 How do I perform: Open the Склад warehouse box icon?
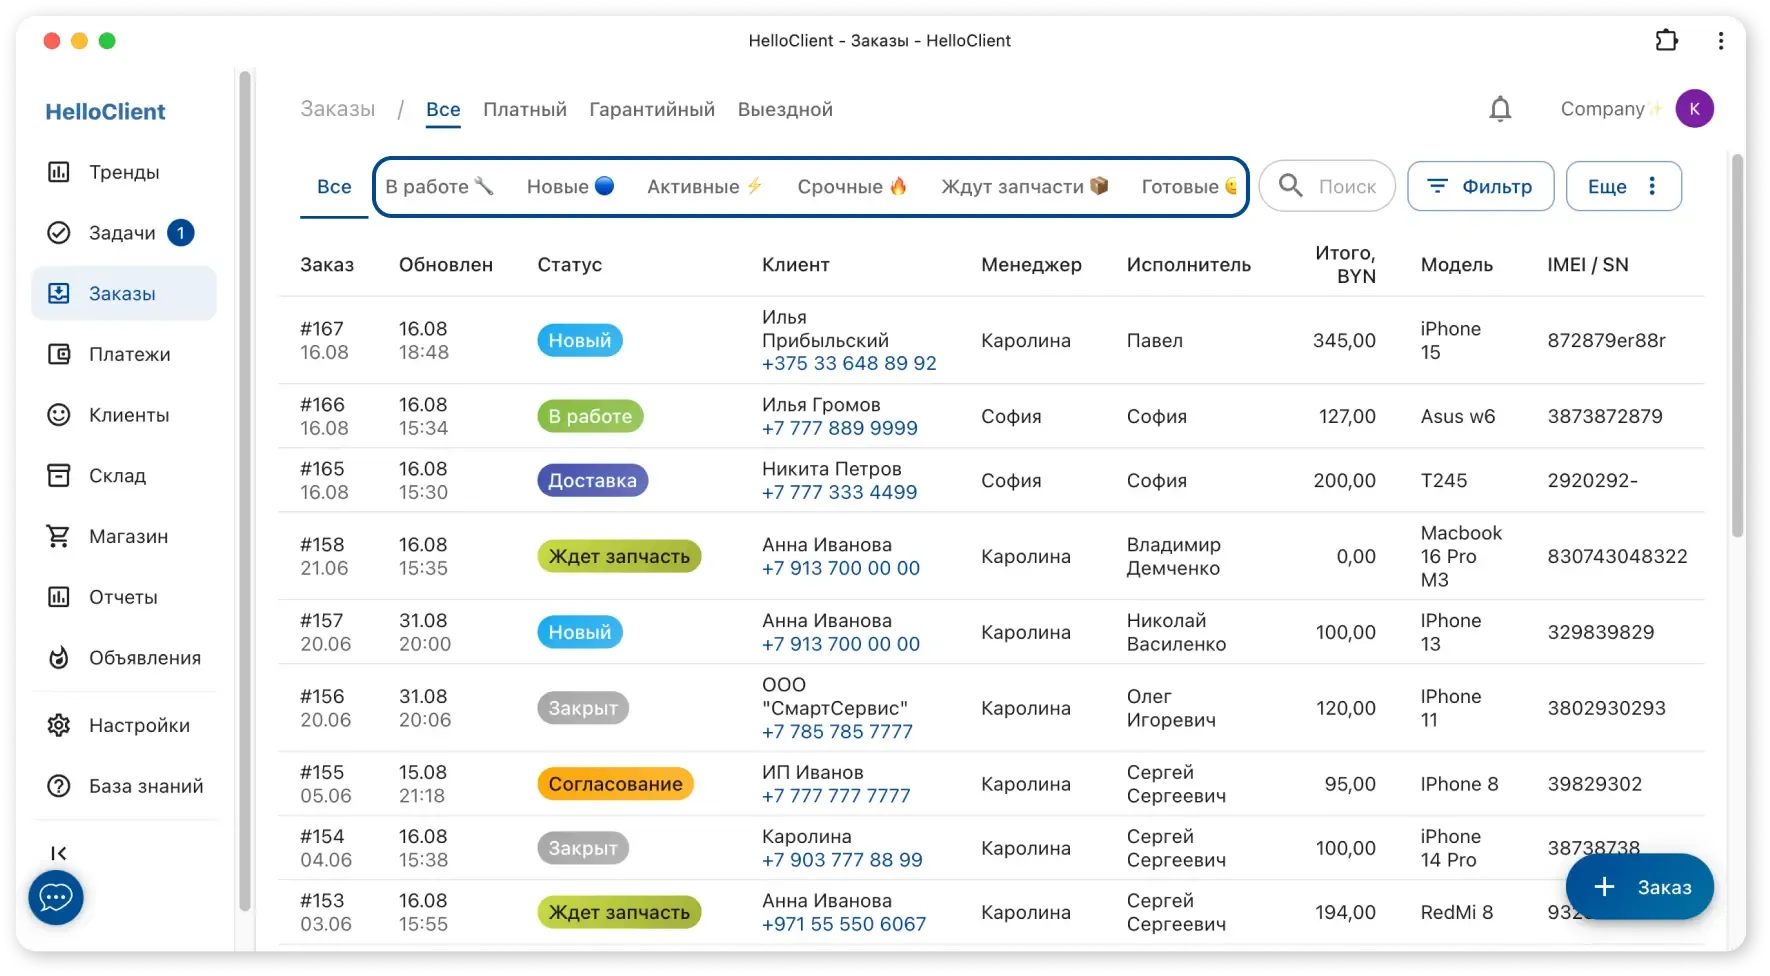(59, 476)
